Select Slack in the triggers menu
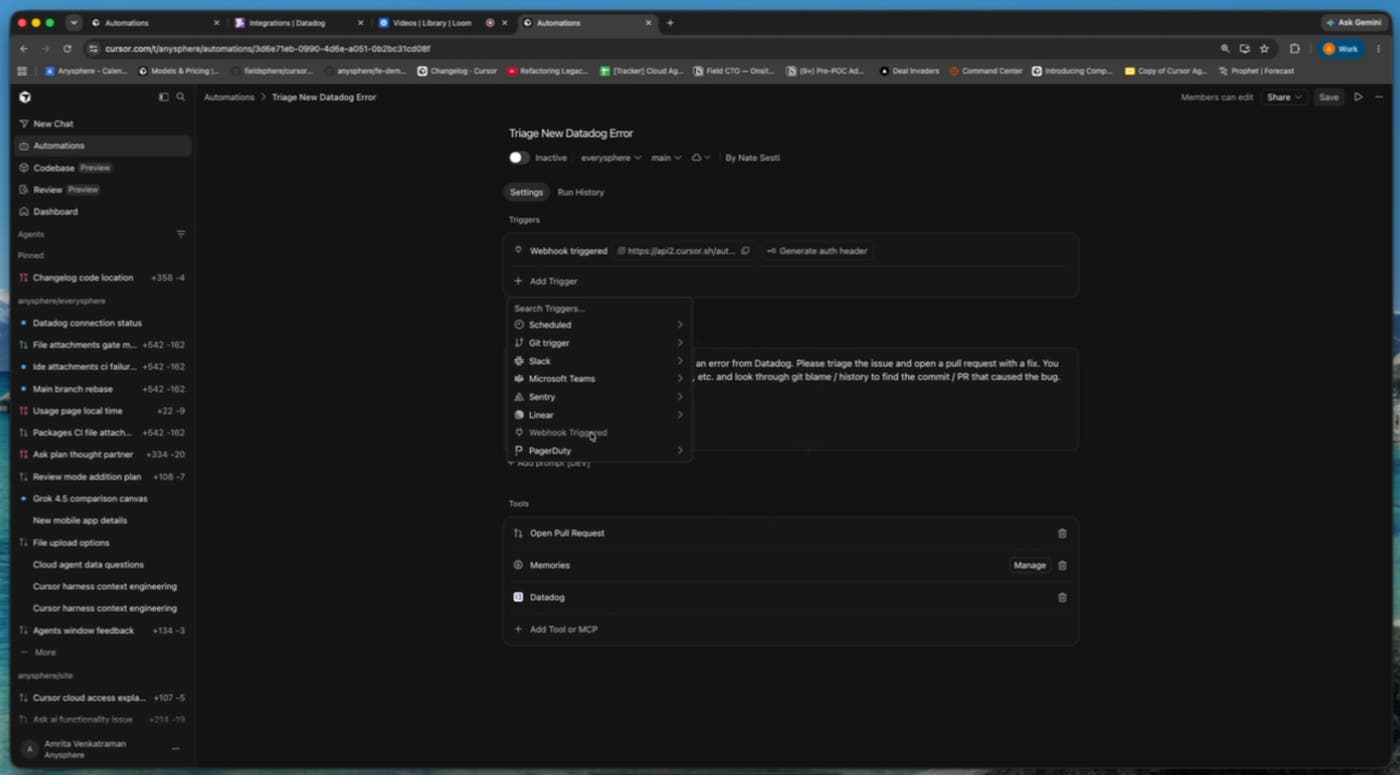The image size is (1400, 775). click(598, 361)
